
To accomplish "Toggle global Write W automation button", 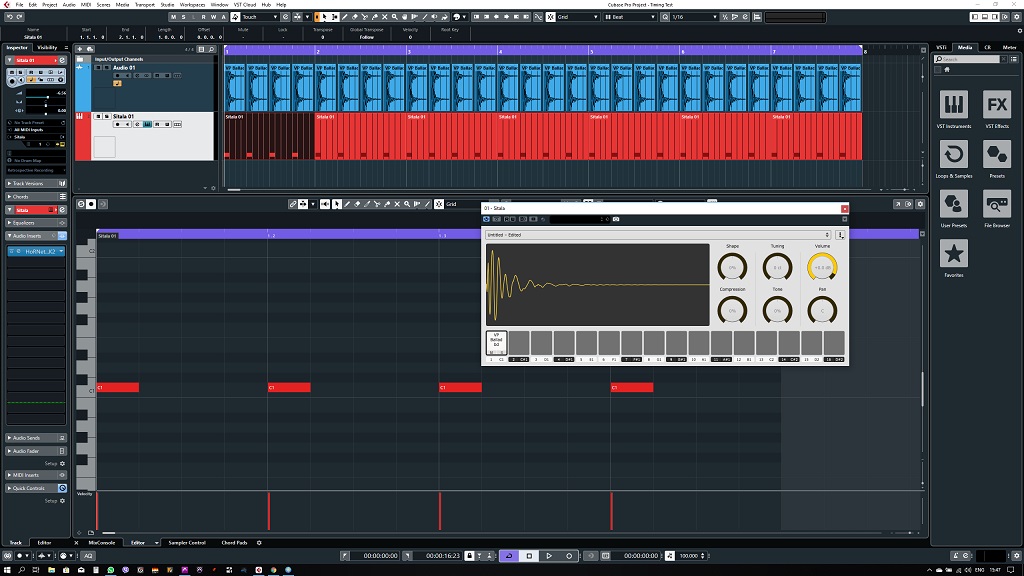I will click(x=214, y=17).
